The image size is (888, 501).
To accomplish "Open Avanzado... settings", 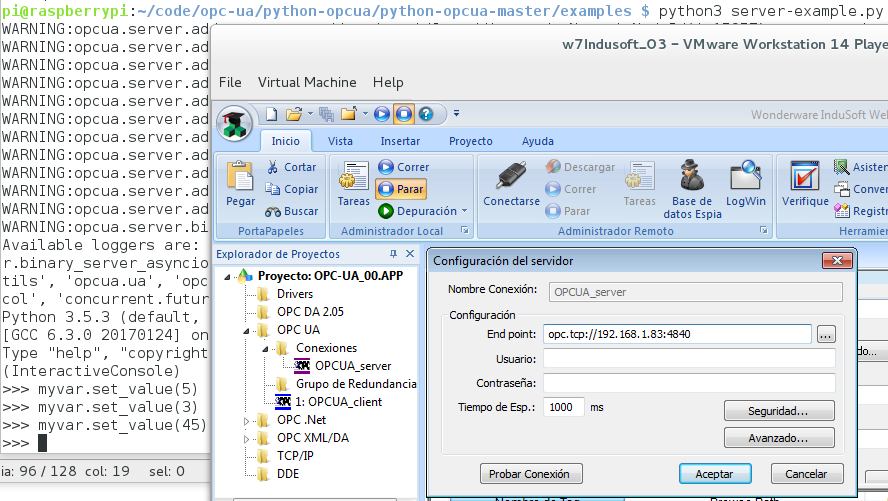I will [x=779, y=438].
